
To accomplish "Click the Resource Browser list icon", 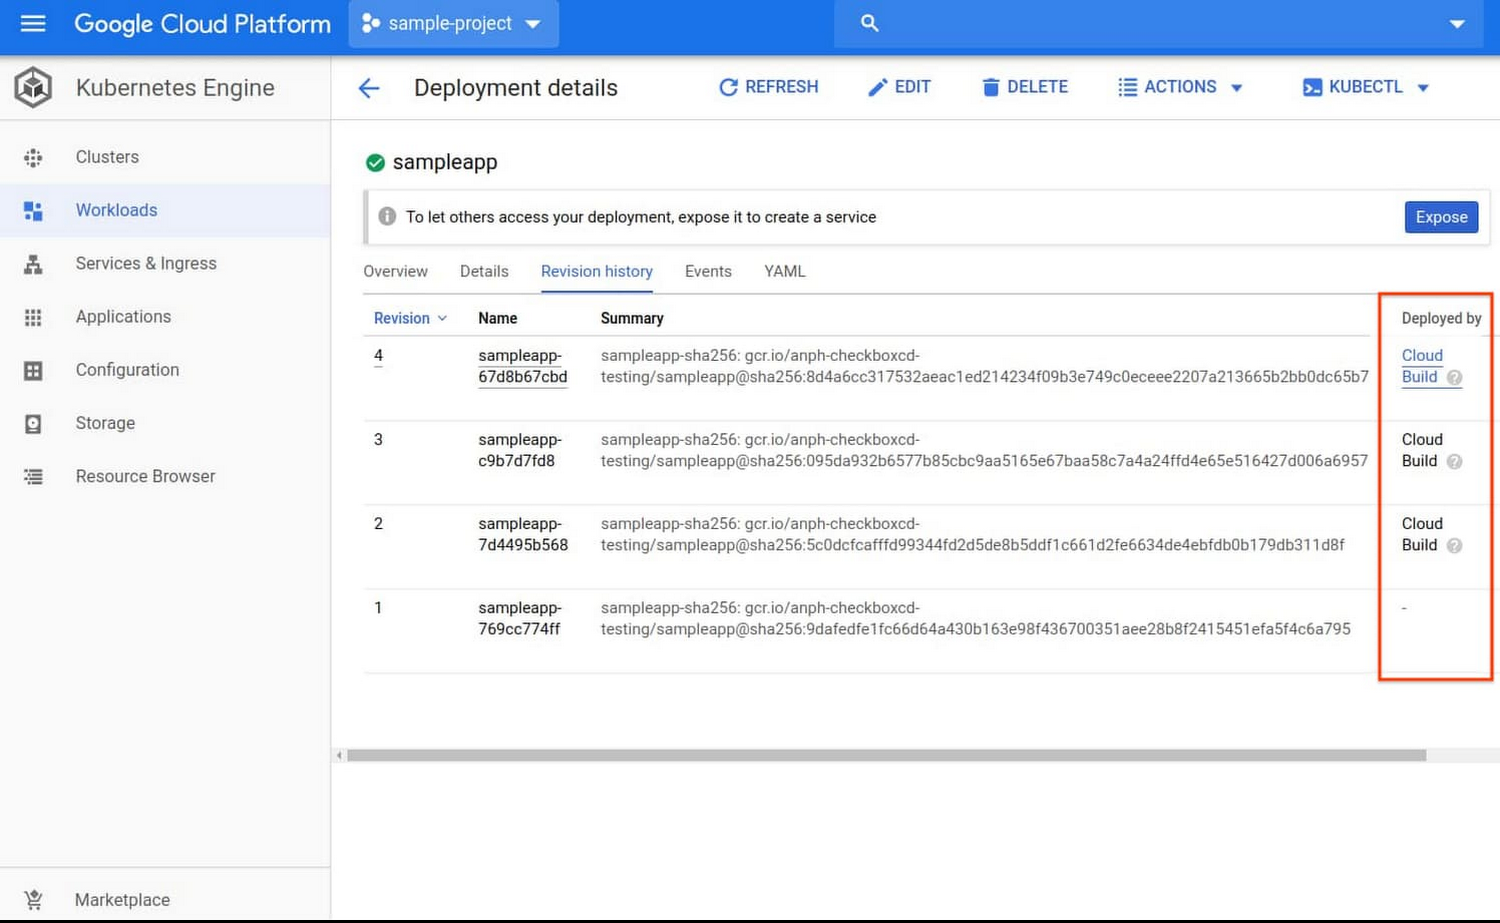I will (33, 477).
